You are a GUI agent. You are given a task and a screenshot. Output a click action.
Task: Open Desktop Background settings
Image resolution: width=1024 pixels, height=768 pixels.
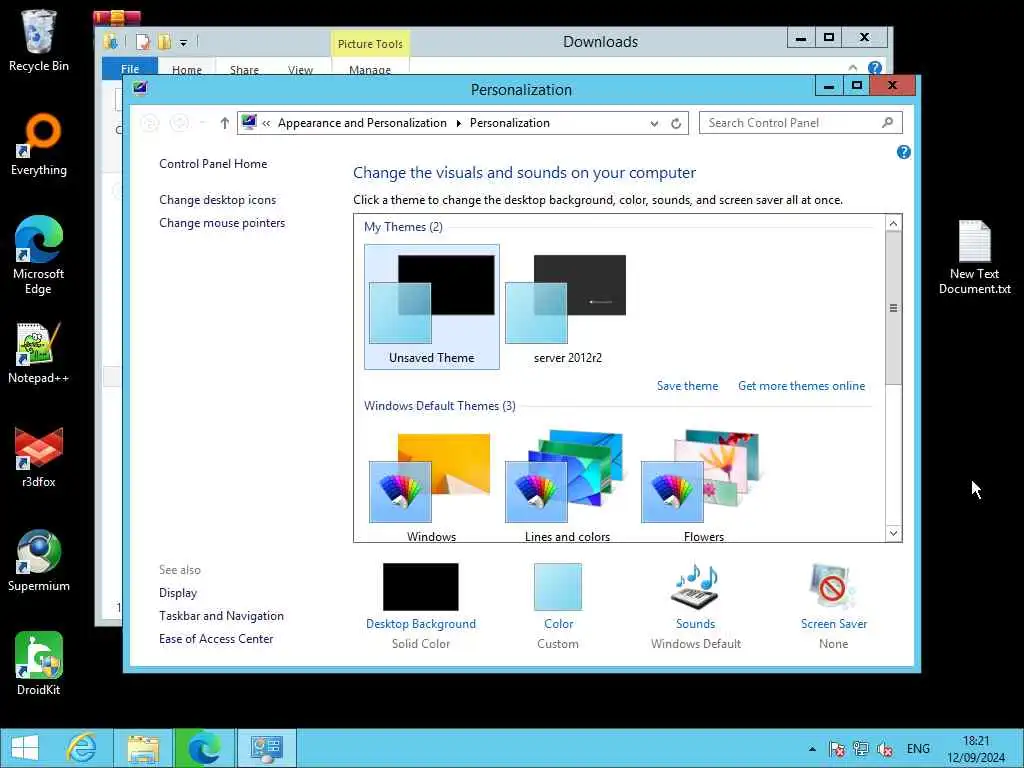click(421, 587)
